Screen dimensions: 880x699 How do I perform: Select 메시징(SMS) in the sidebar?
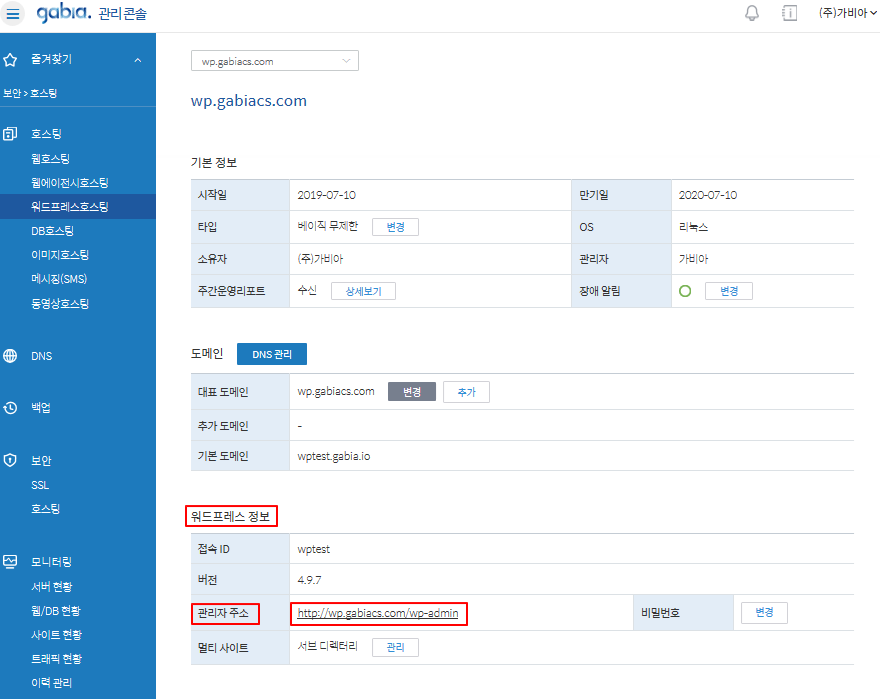[x=59, y=279]
